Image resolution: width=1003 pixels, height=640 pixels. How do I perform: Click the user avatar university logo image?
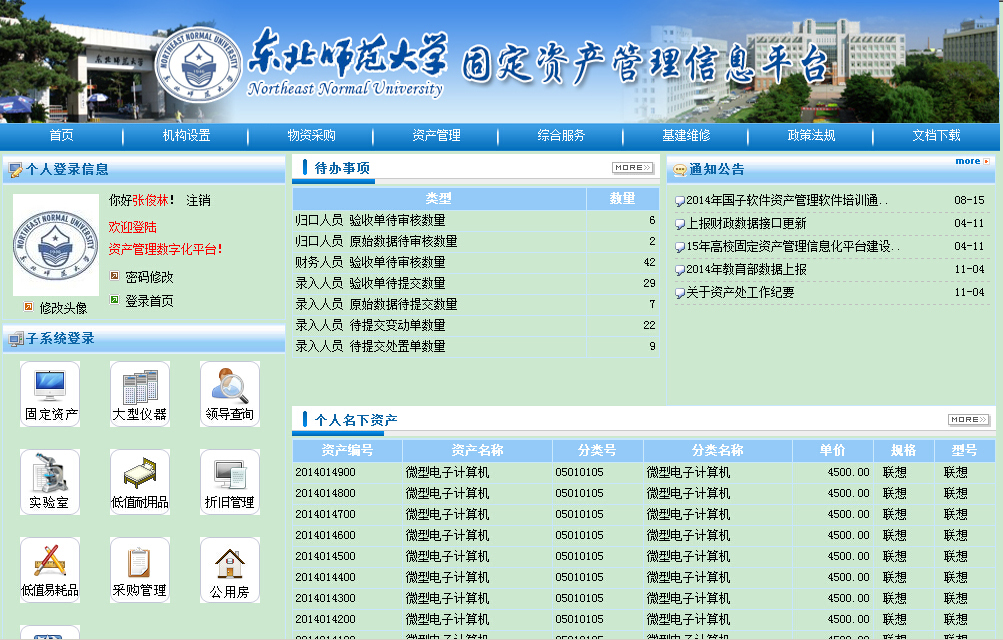[x=56, y=245]
